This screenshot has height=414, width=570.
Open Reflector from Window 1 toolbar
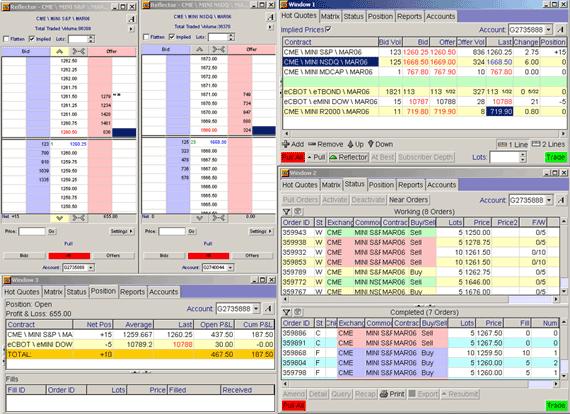[349, 157]
